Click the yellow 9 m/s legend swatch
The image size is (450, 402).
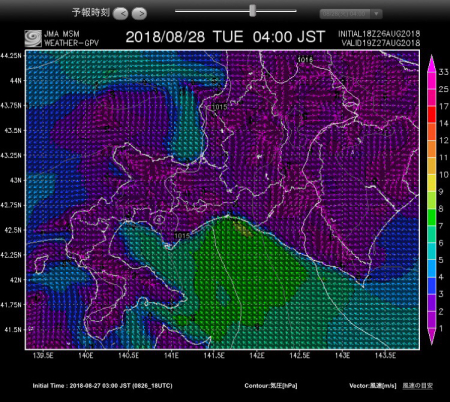(432, 183)
